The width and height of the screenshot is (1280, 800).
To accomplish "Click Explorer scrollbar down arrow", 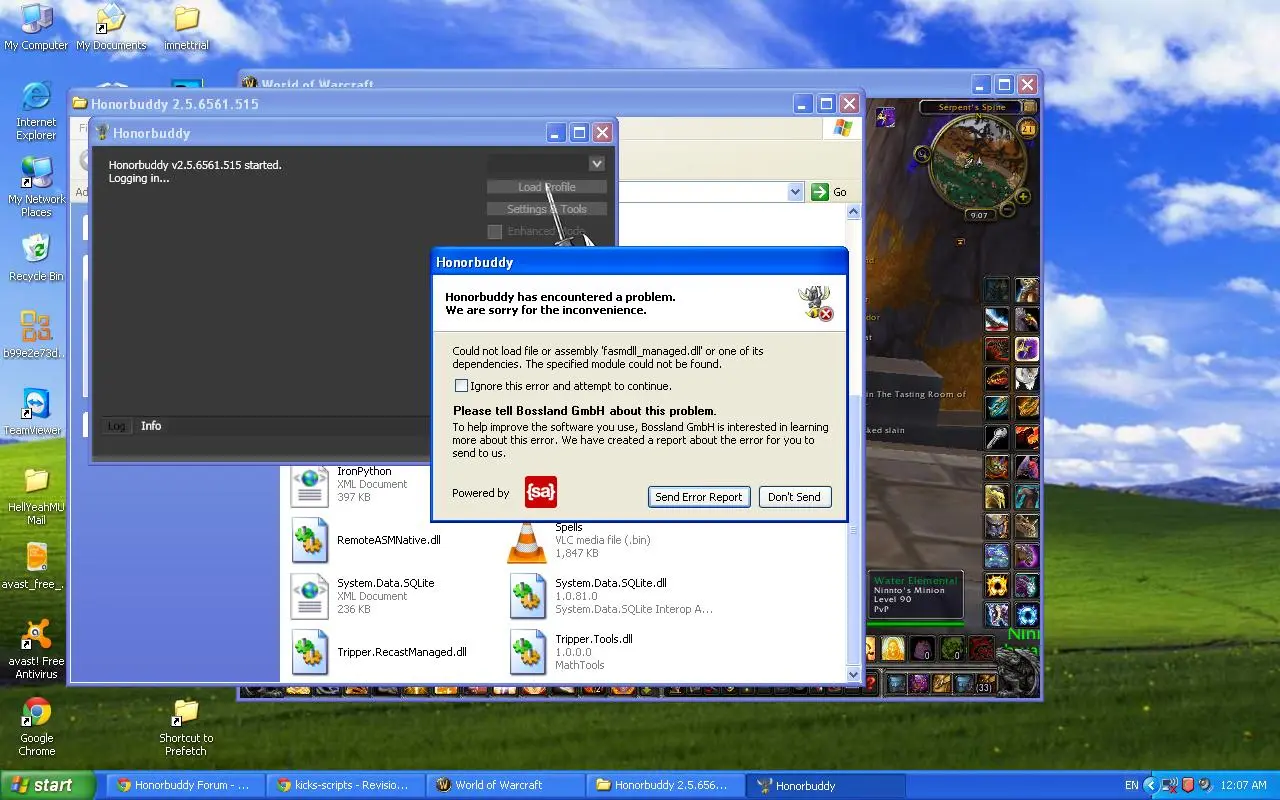I will coord(853,674).
